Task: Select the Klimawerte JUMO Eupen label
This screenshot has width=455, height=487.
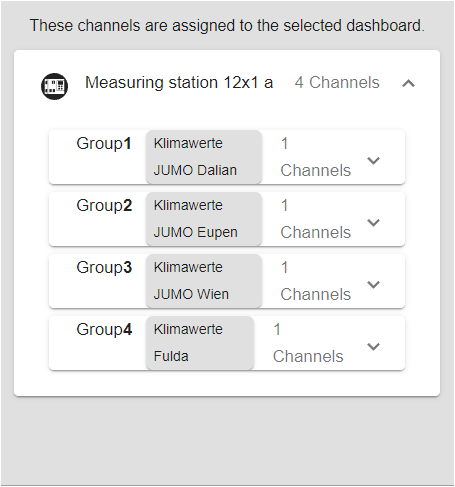Action: point(204,219)
